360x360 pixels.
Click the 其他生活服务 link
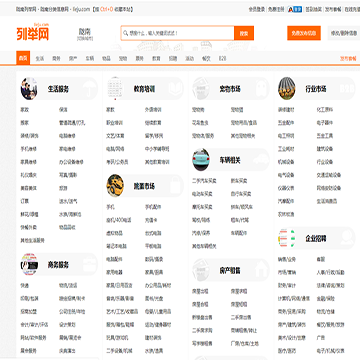tap(33, 240)
